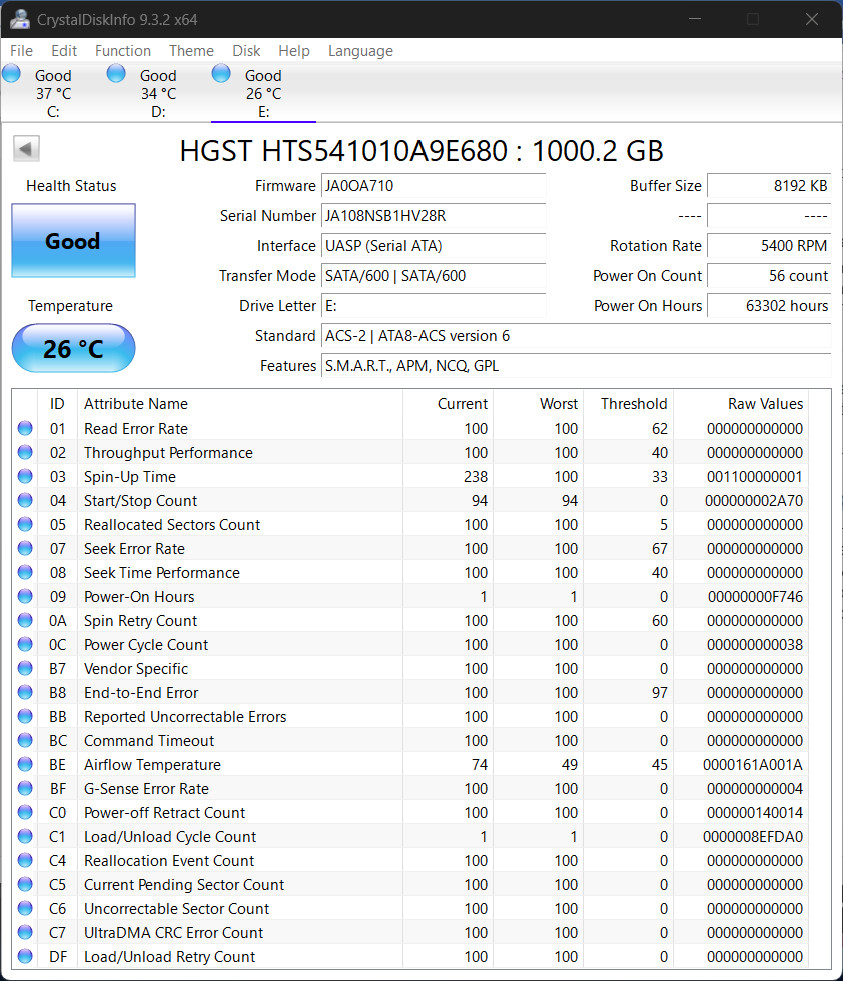Click the status dot for UltraDMA CRC Error Count
Screen dimensions: 843x981
tap(25, 932)
